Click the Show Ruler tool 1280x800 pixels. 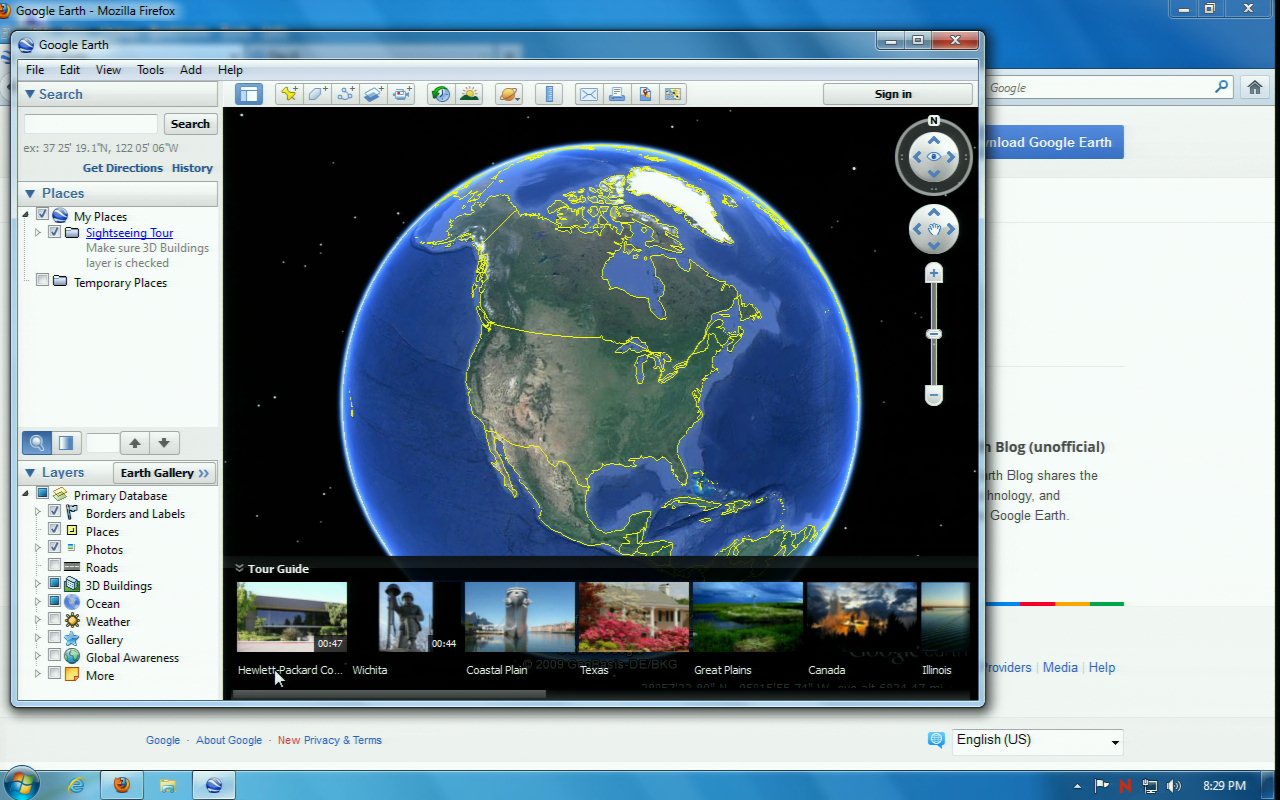click(x=549, y=94)
